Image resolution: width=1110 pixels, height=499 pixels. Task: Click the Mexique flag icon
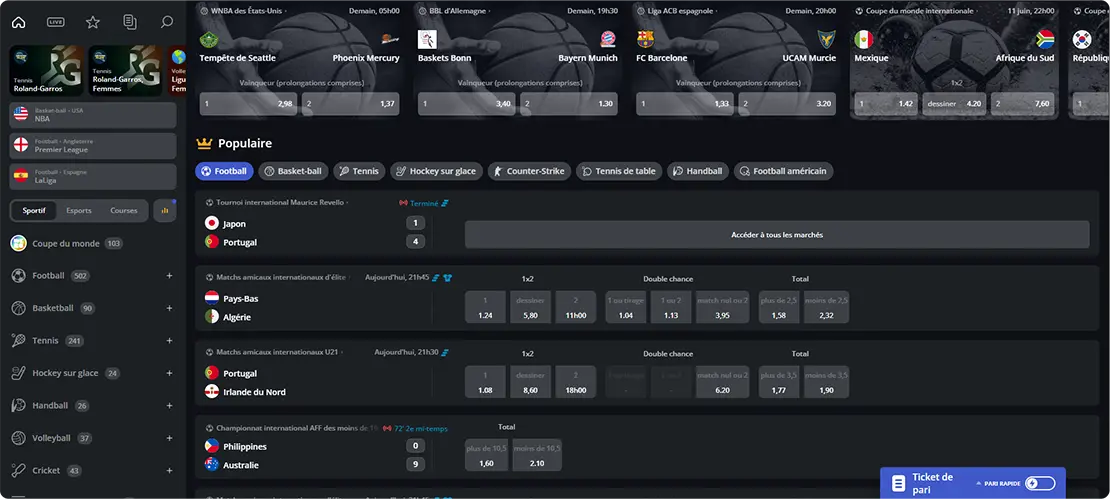coord(863,39)
